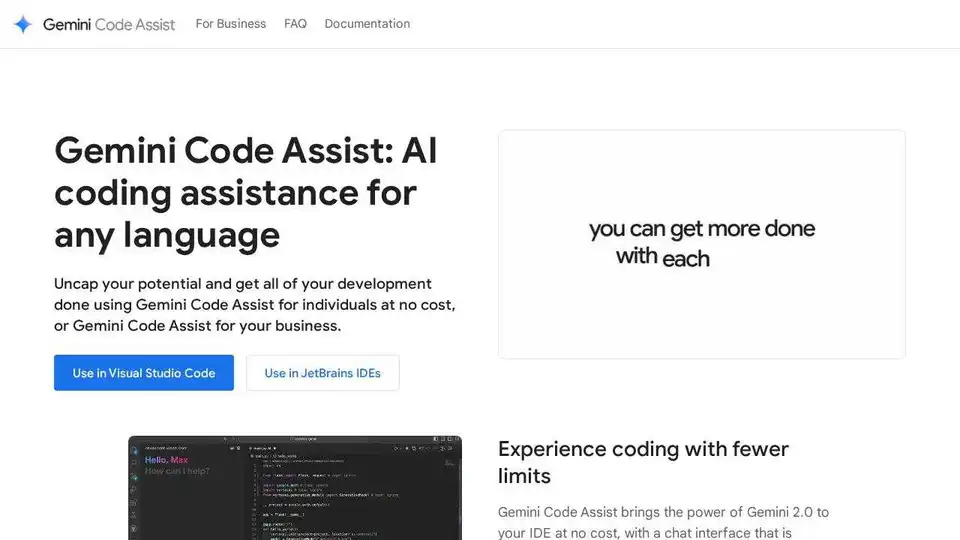This screenshot has height=540, width=960.
Task: Click the animated 'you can get more done' card
Action: pos(702,244)
